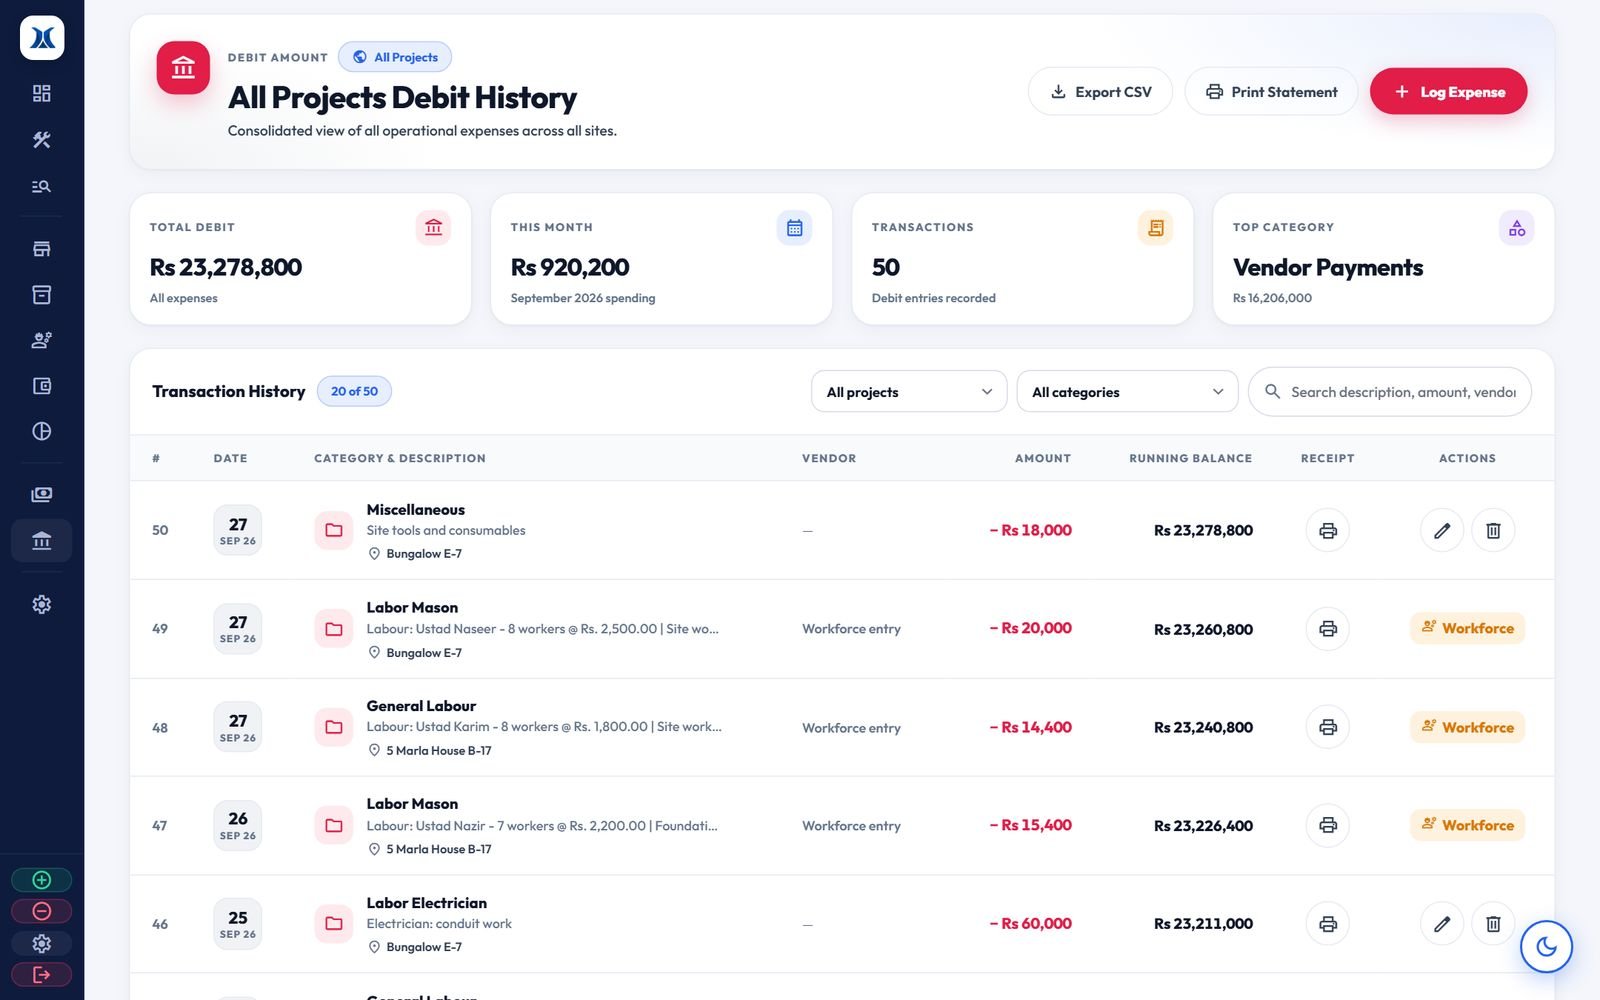The image size is (1600, 1000).
Task: Open the wallet sidebar icon
Action: pyautogui.click(x=41, y=386)
